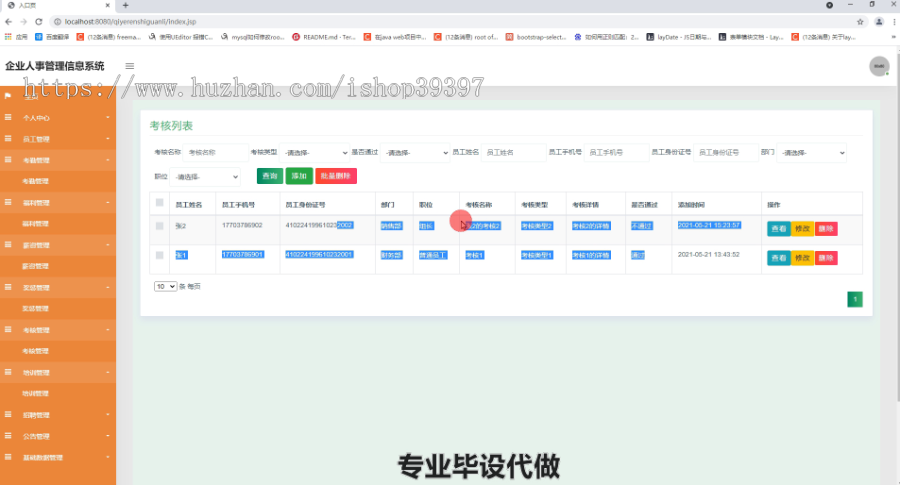Open the bootstrap-select bookmark
900x485 pixels.
tap(536, 37)
